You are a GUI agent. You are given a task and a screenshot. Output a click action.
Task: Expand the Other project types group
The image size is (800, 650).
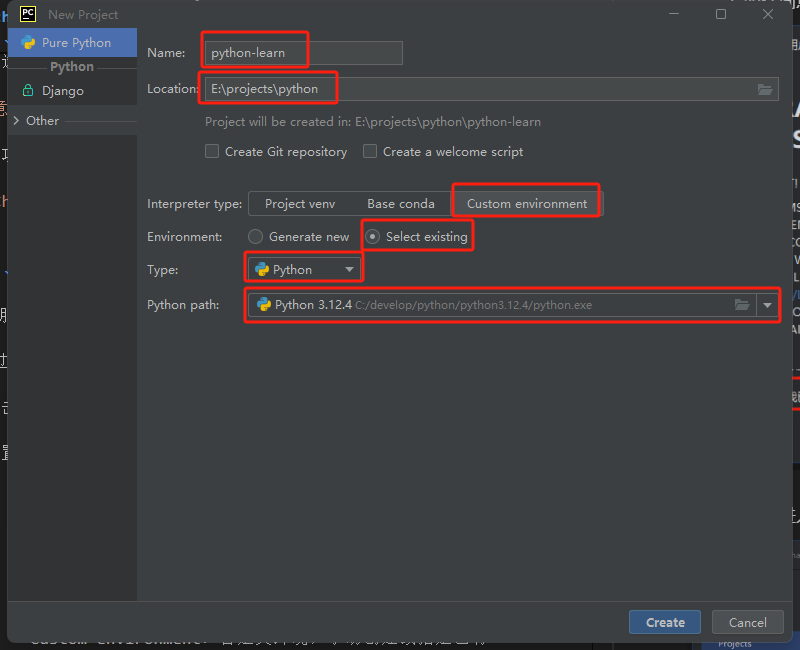point(15,121)
